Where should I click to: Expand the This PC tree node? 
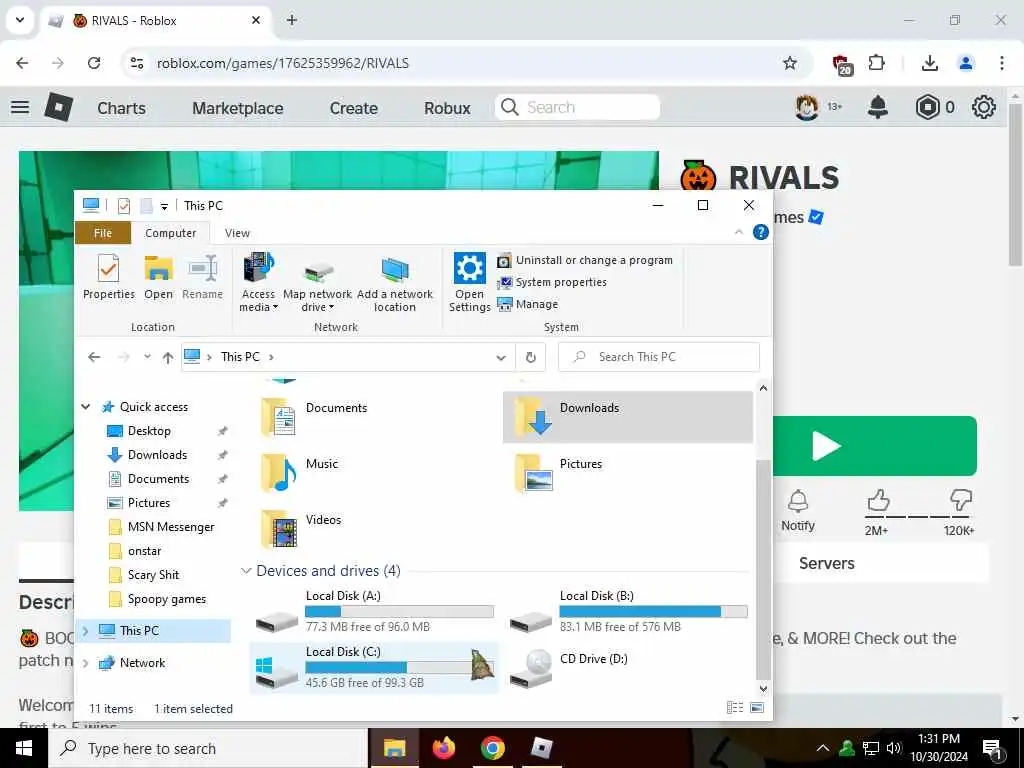click(85, 630)
